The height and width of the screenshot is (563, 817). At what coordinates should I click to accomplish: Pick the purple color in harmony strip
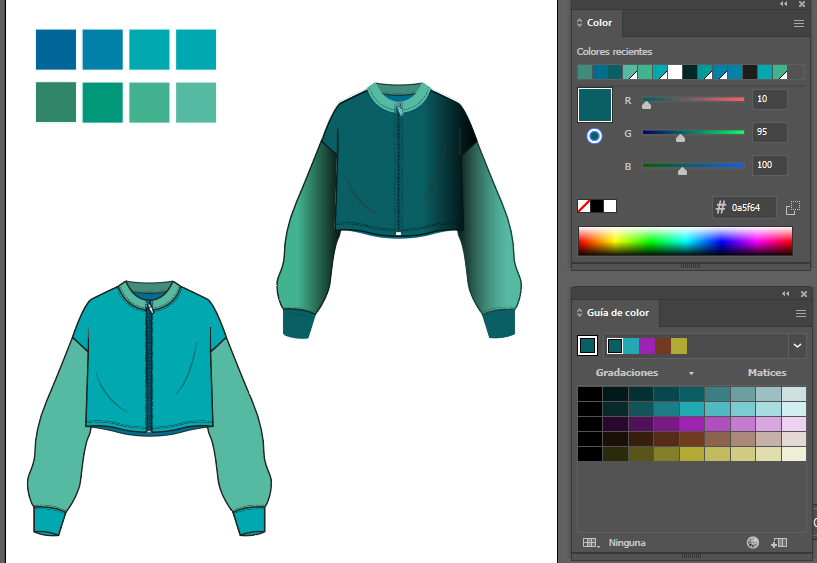(x=647, y=346)
